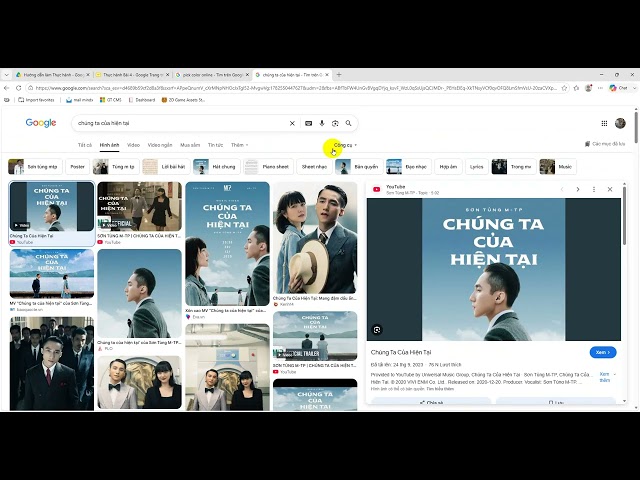Open the 'Dashboard' bookmark
This screenshot has width=640, height=480.
[x=142, y=100]
